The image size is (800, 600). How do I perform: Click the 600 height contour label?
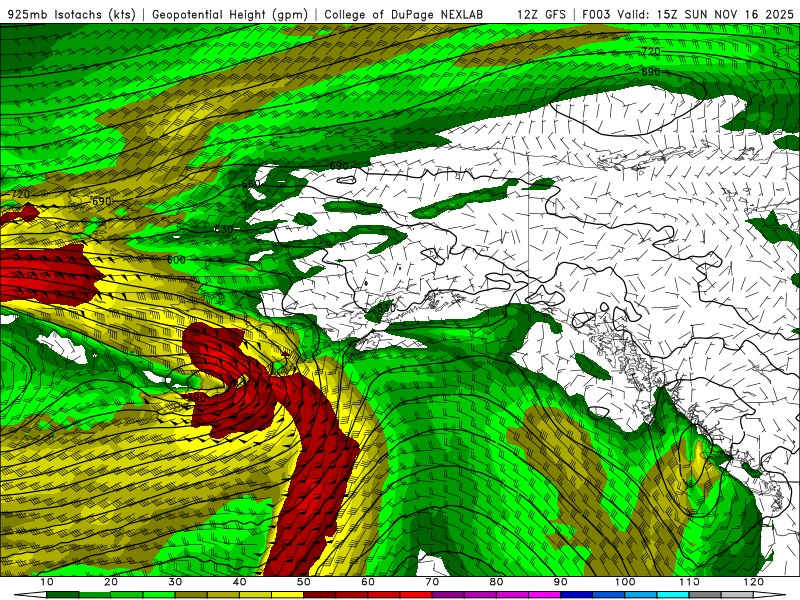tap(177, 260)
